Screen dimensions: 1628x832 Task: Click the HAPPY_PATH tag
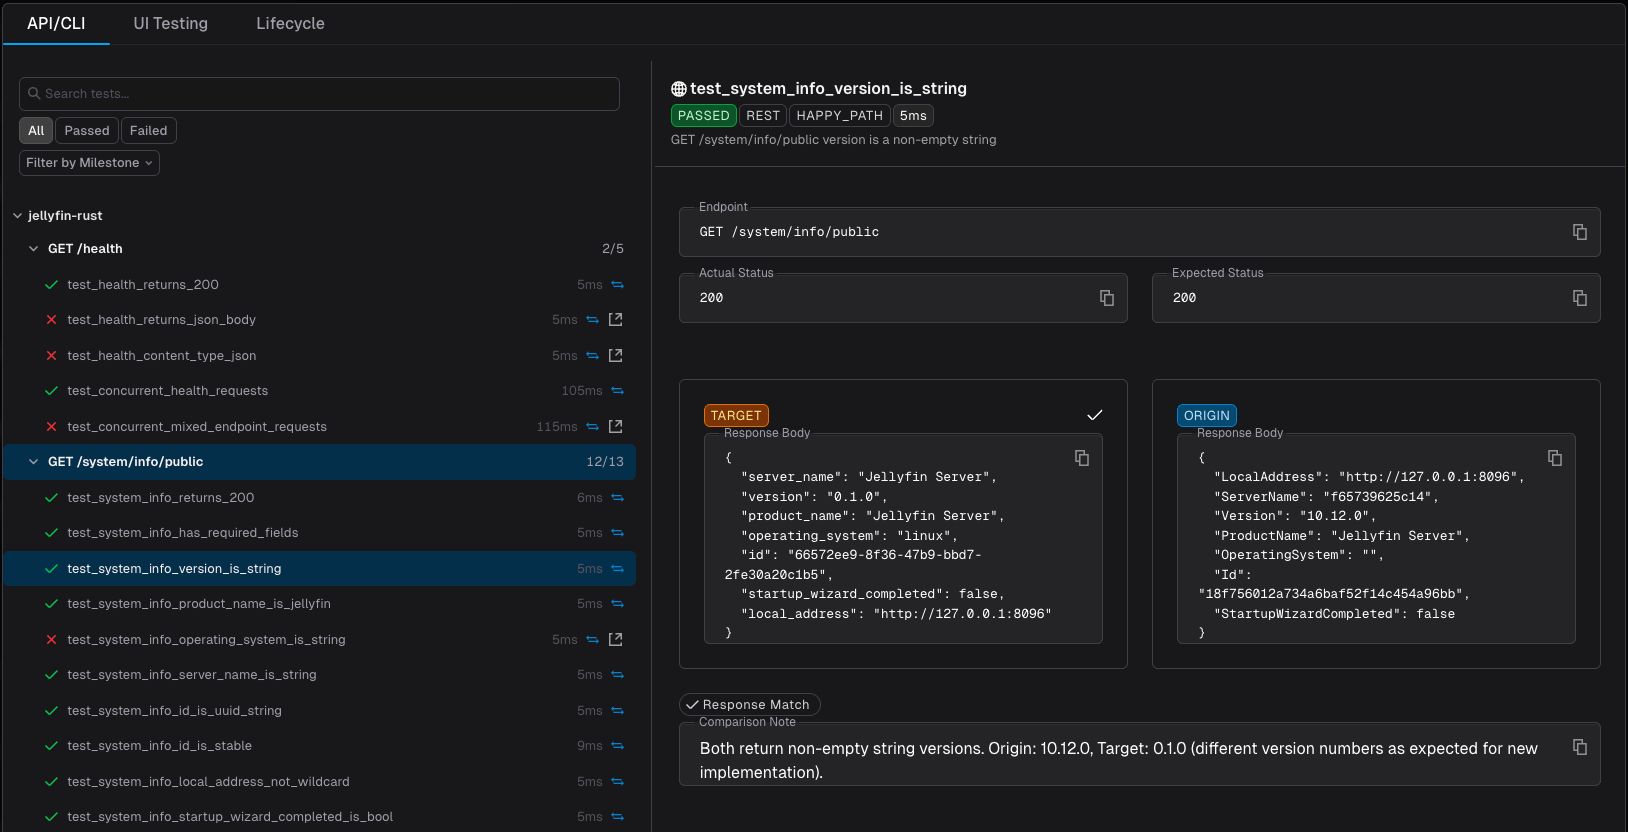840,116
